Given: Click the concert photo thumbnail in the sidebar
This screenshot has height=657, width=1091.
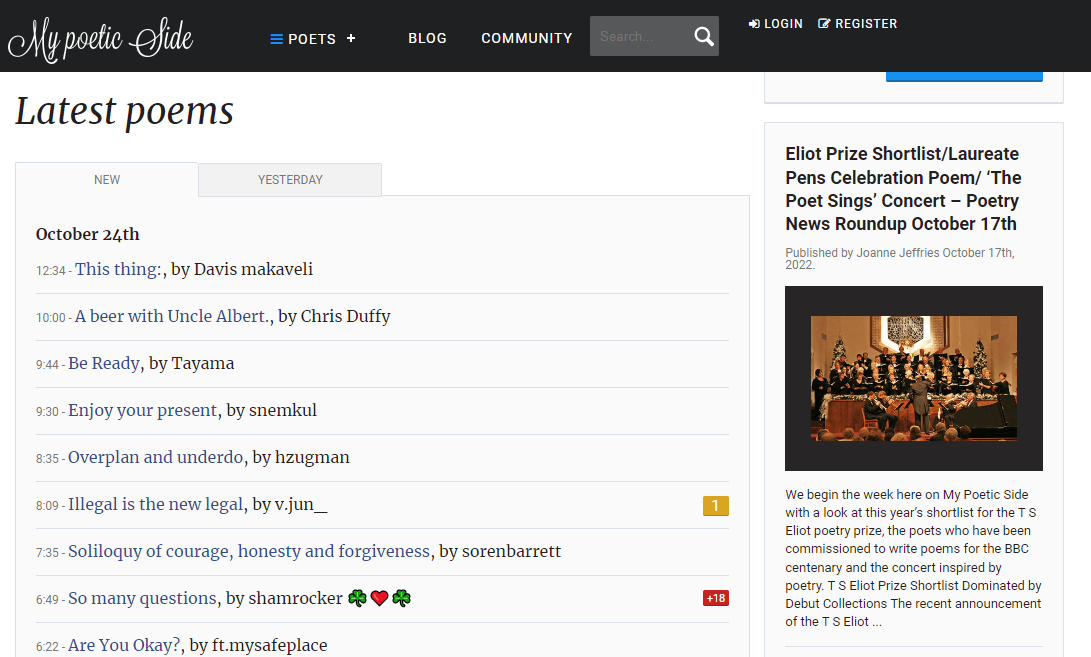Looking at the screenshot, I should coord(913,378).
